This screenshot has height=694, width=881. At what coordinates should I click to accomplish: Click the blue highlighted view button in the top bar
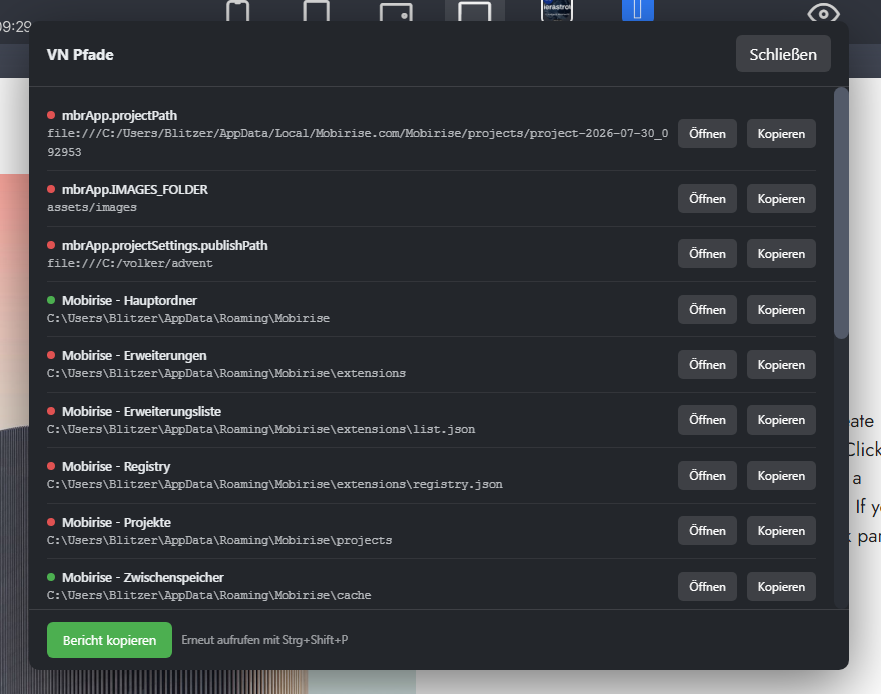[x=638, y=11]
